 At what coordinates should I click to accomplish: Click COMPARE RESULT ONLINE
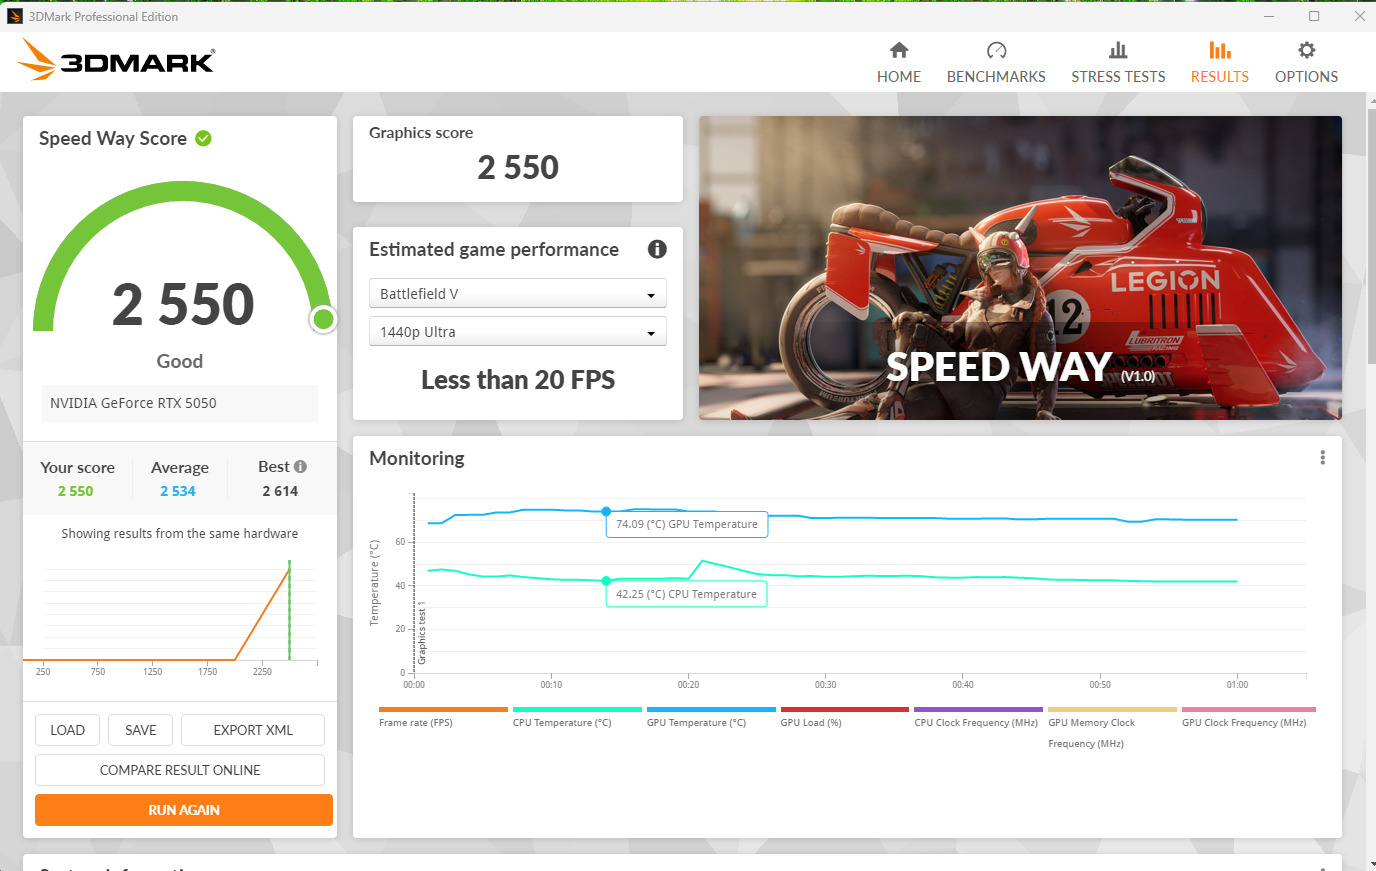click(x=180, y=770)
